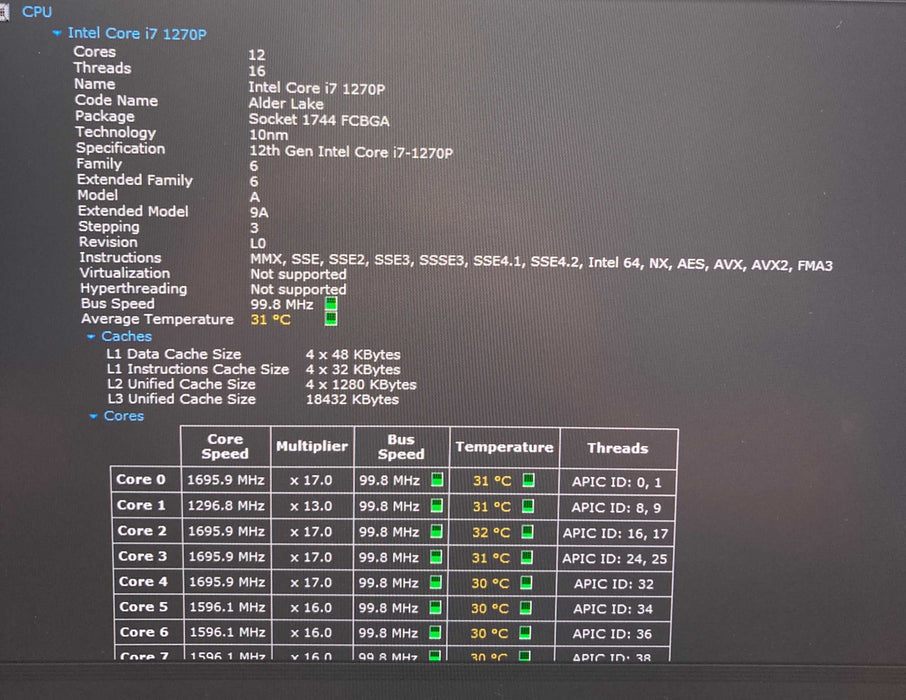Click Core 1 temperature green indicator
The image size is (906, 700).
(x=528, y=506)
